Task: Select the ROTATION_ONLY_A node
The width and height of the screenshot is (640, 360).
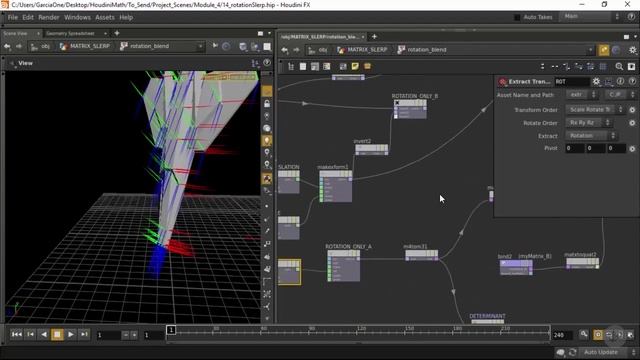Action: click(x=344, y=265)
